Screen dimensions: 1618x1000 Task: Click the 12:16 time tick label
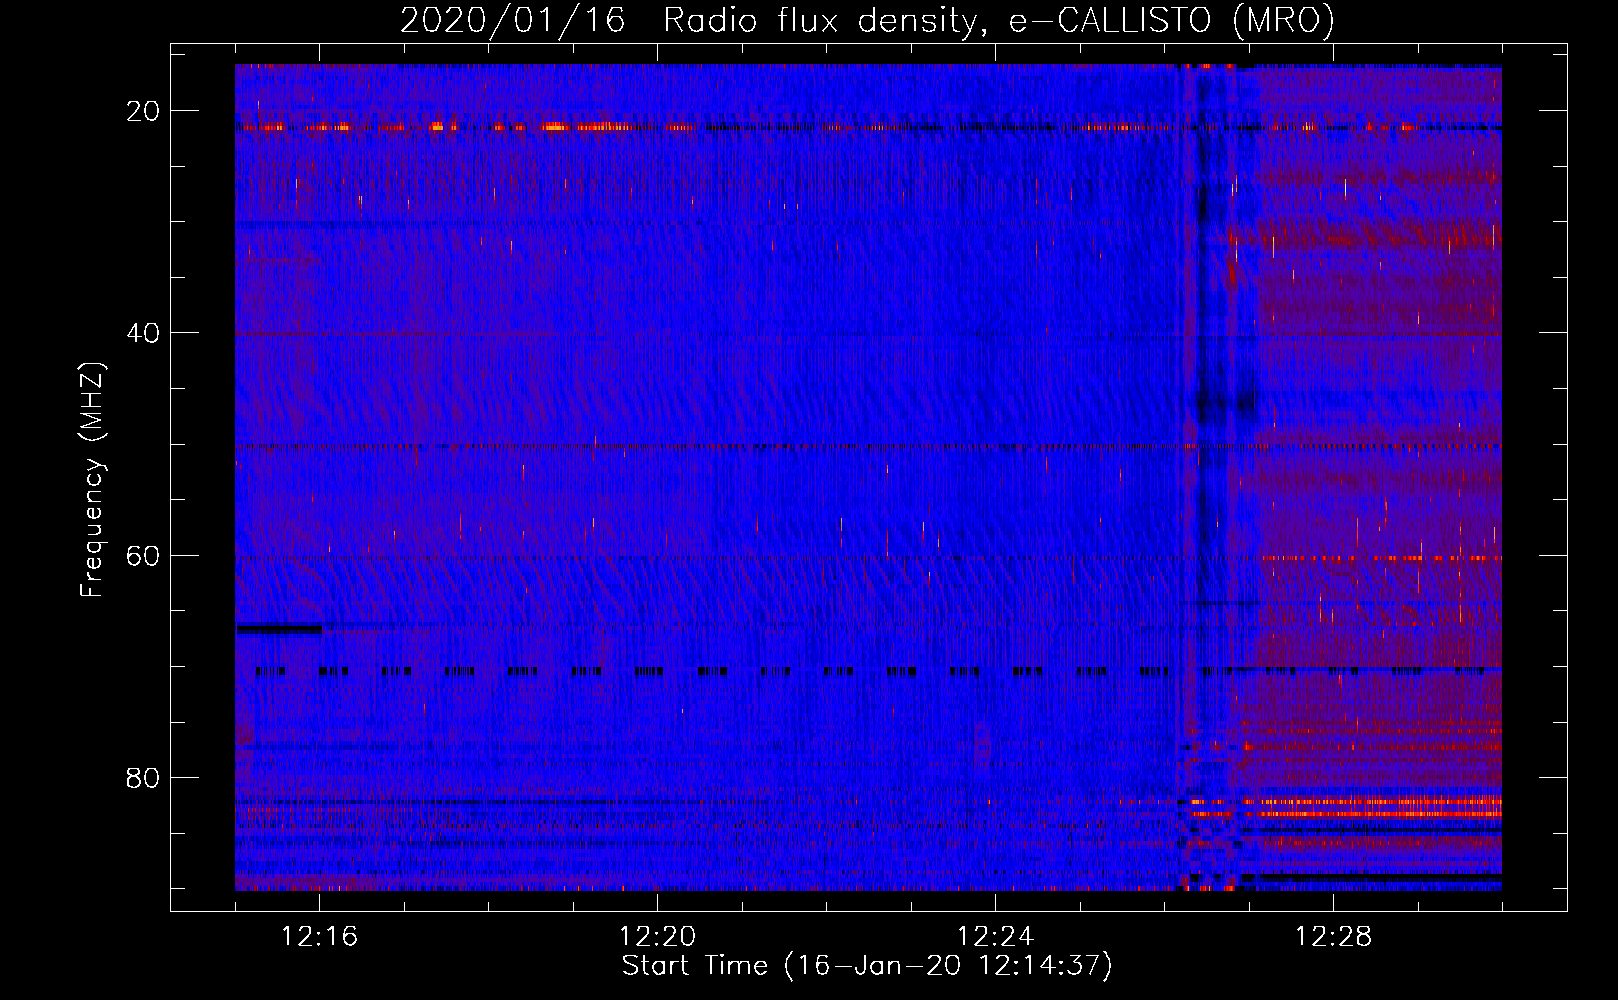pyautogui.click(x=320, y=937)
